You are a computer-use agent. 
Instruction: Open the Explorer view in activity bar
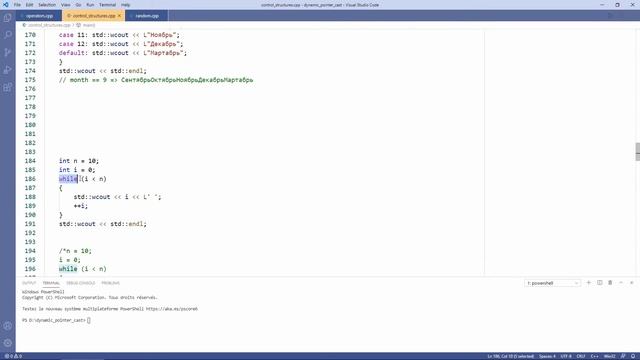8,18
